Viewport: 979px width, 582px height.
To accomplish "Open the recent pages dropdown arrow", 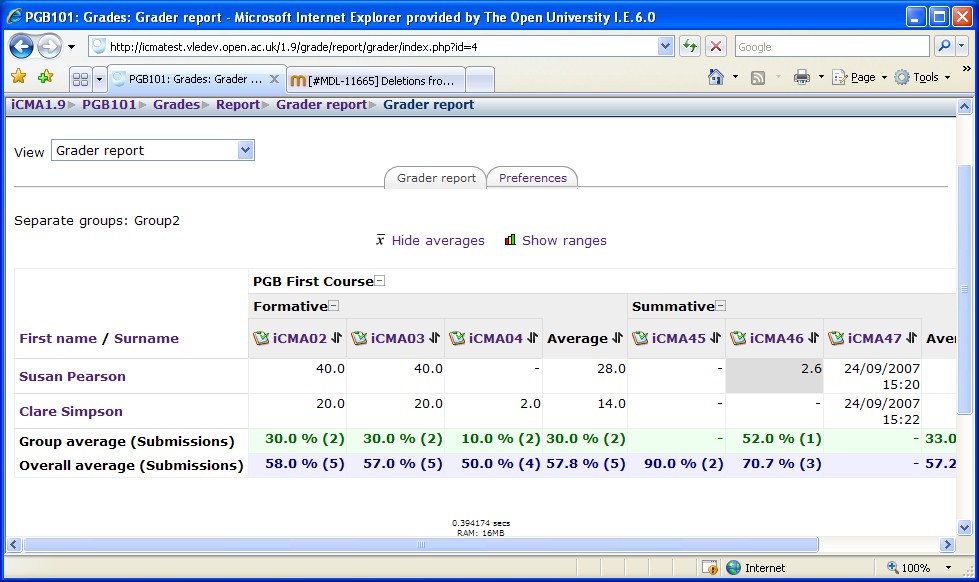I will coord(72,47).
